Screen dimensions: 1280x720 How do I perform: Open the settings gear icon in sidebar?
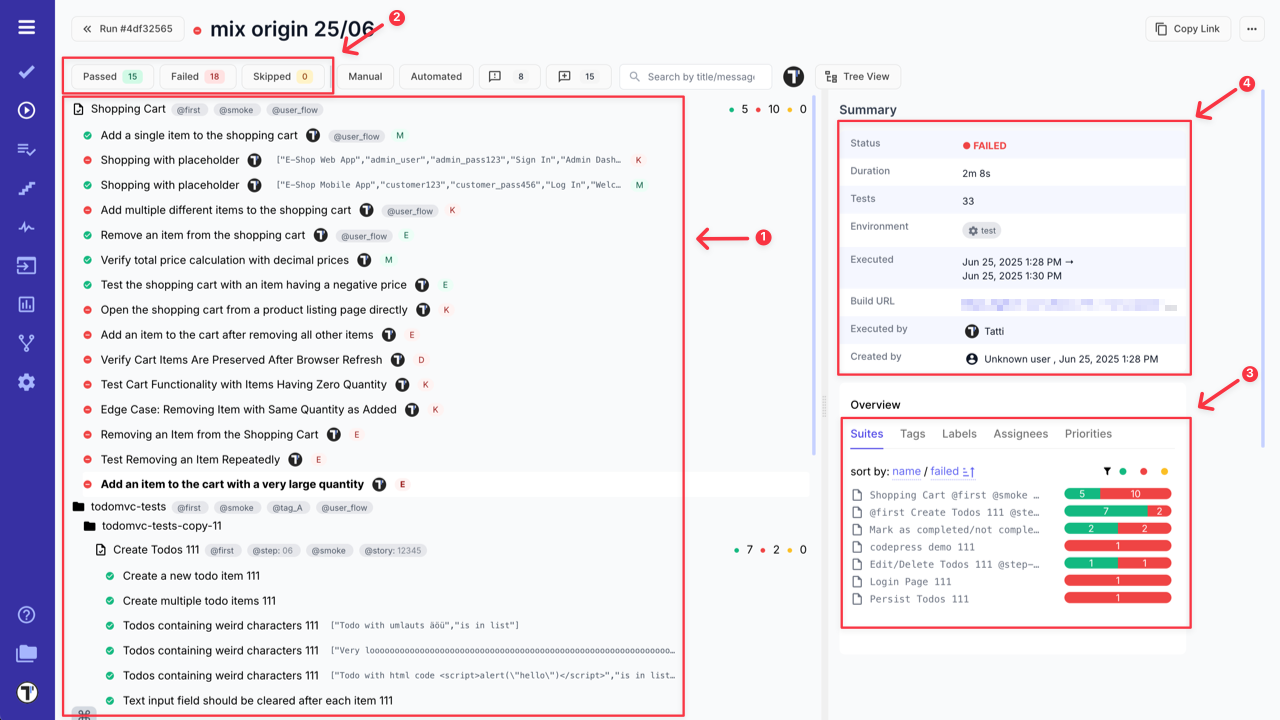coord(27,381)
